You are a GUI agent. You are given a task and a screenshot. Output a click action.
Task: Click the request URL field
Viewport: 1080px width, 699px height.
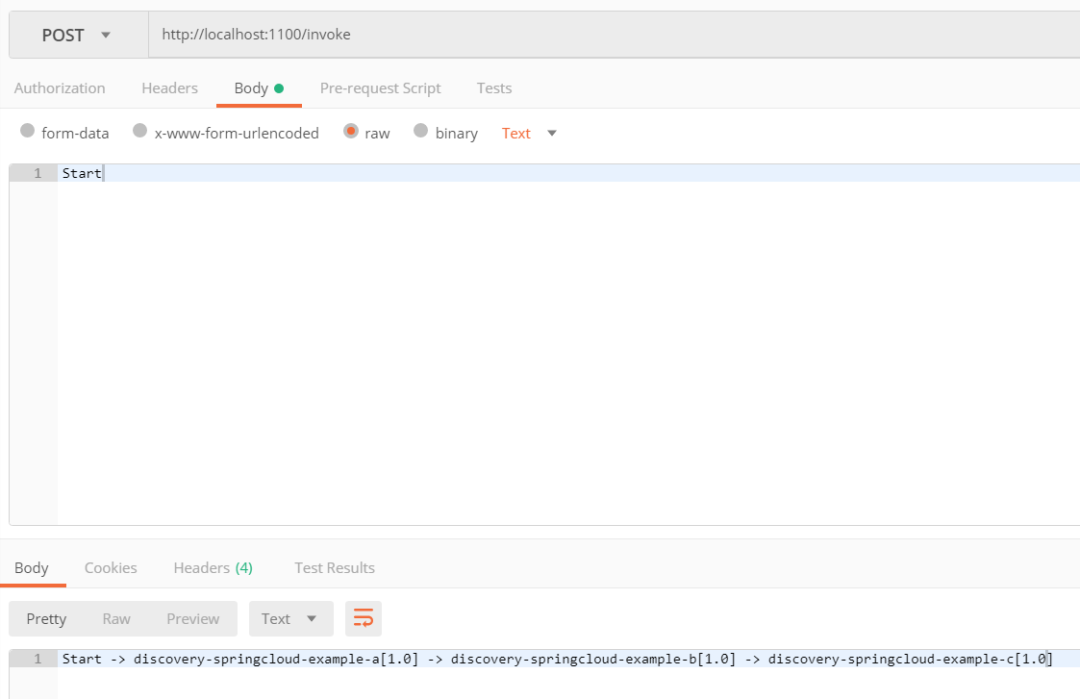tap(400, 34)
